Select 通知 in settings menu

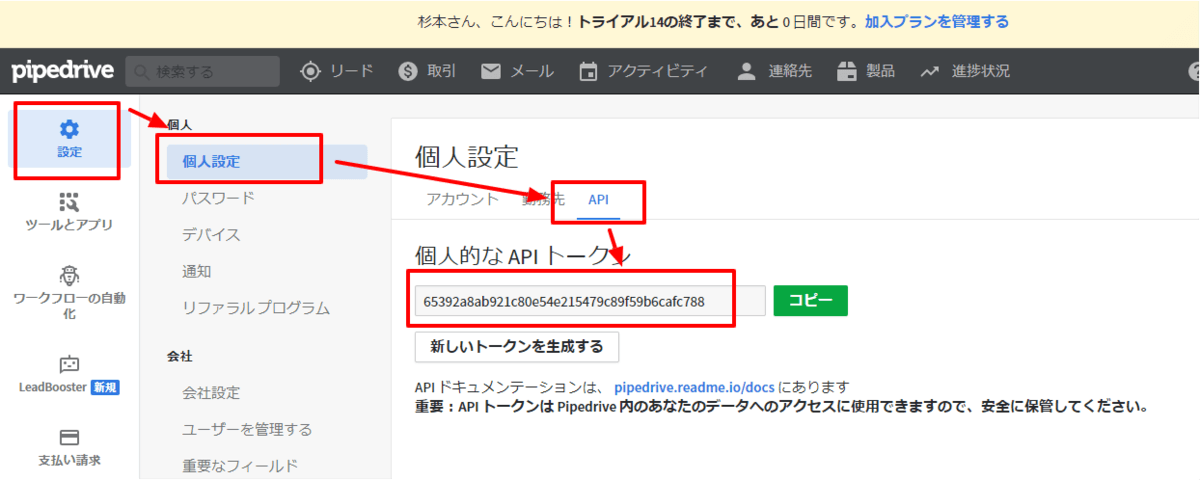tap(196, 271)
